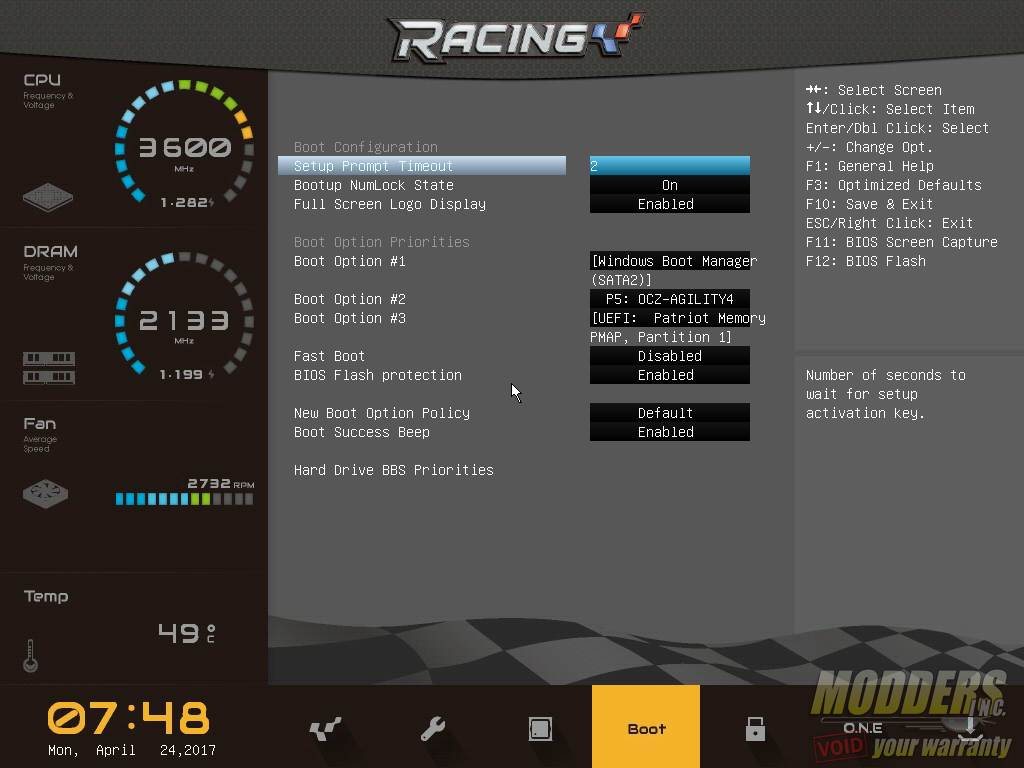Switch to the Boot tab
Screen dimensions: 1024x768
645,729
